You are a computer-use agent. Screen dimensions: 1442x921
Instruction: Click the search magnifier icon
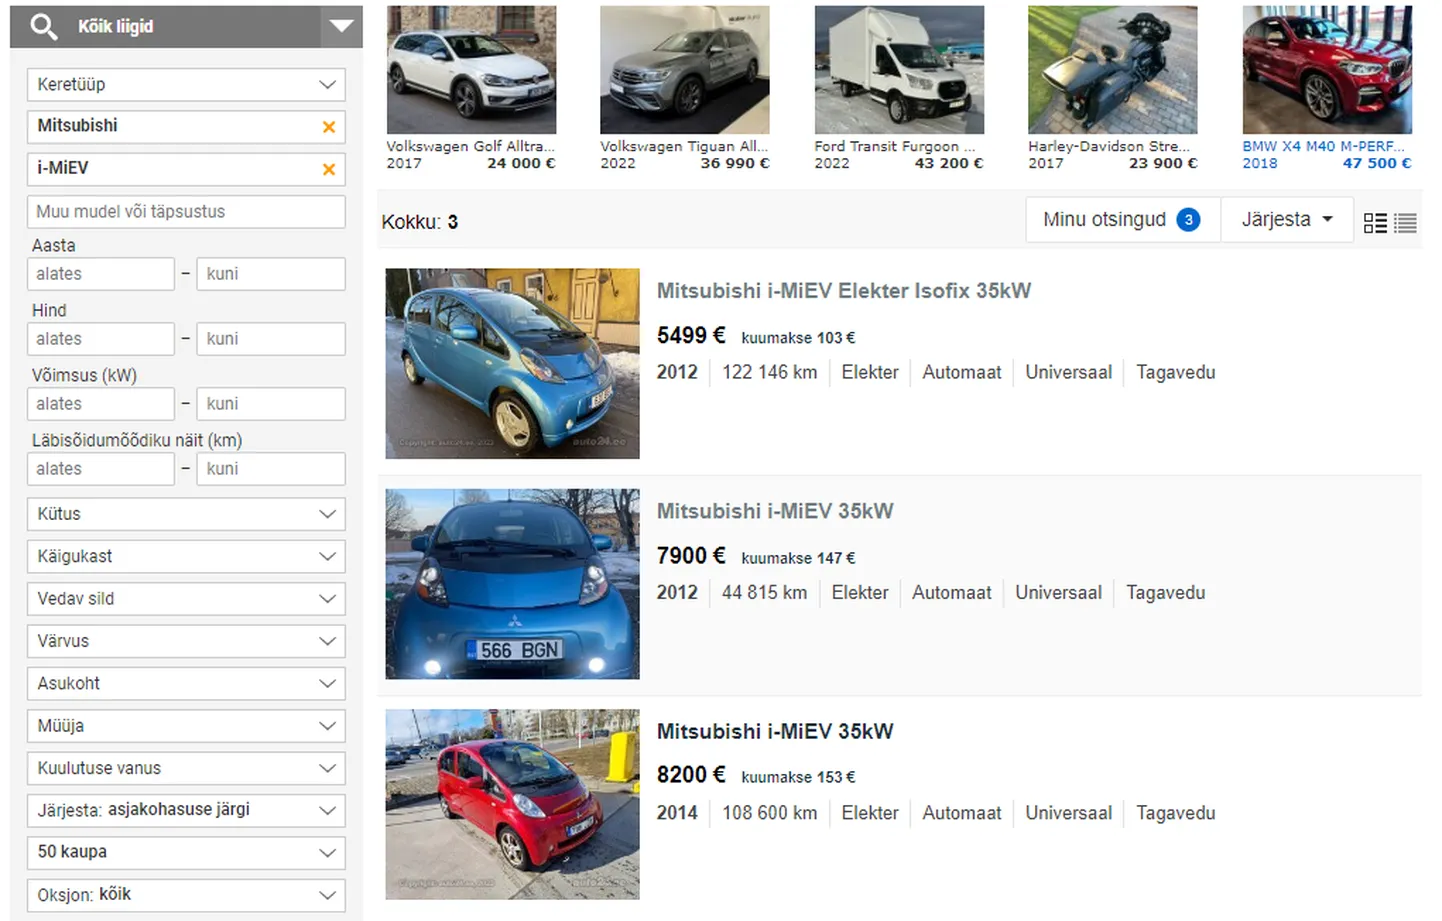tap(44, 26)
